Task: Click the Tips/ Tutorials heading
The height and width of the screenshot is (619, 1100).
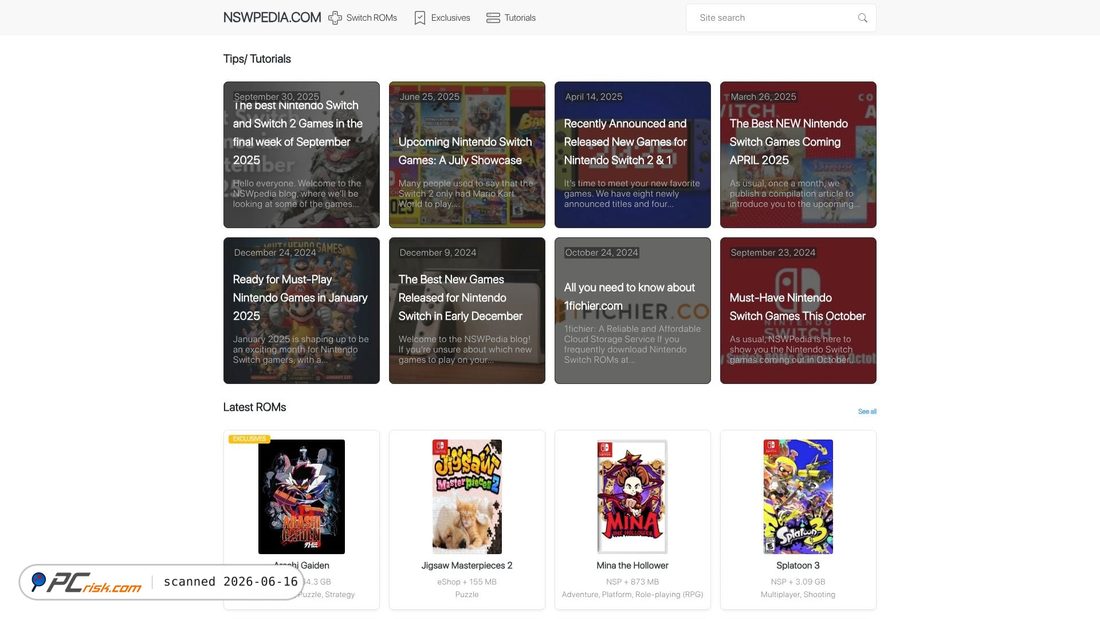Action: [257, 59]
